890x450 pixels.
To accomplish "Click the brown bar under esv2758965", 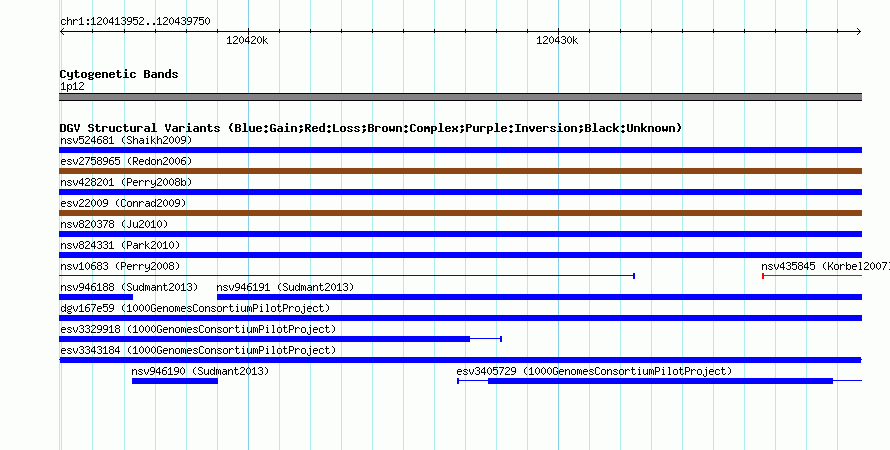I will 460,171.
